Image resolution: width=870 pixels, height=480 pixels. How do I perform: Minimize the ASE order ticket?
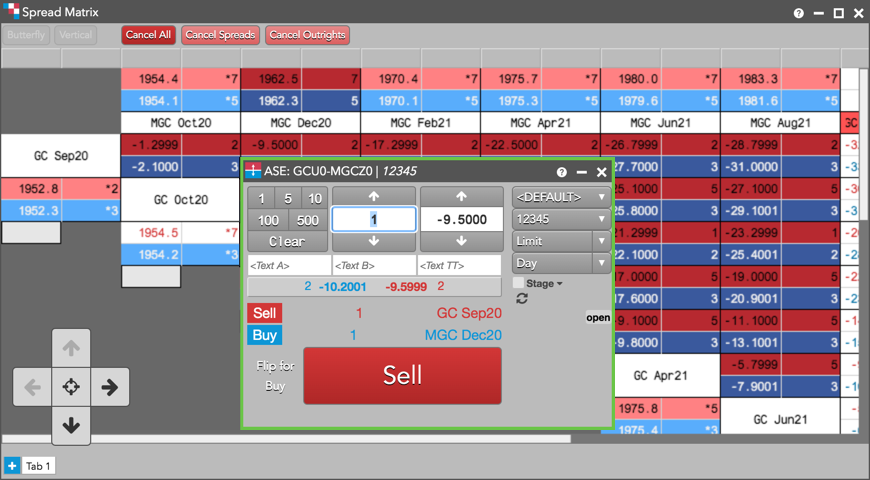(581, 172)
